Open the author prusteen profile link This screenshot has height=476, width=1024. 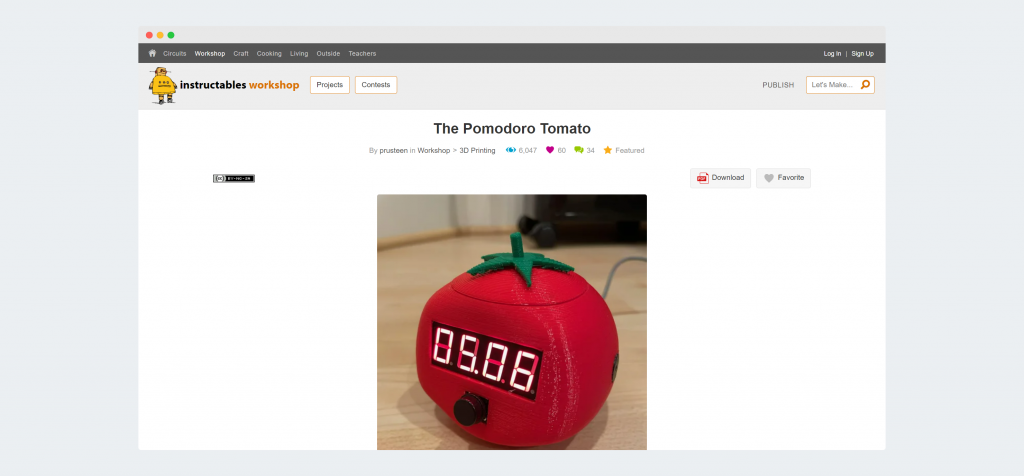click(393, 150)
